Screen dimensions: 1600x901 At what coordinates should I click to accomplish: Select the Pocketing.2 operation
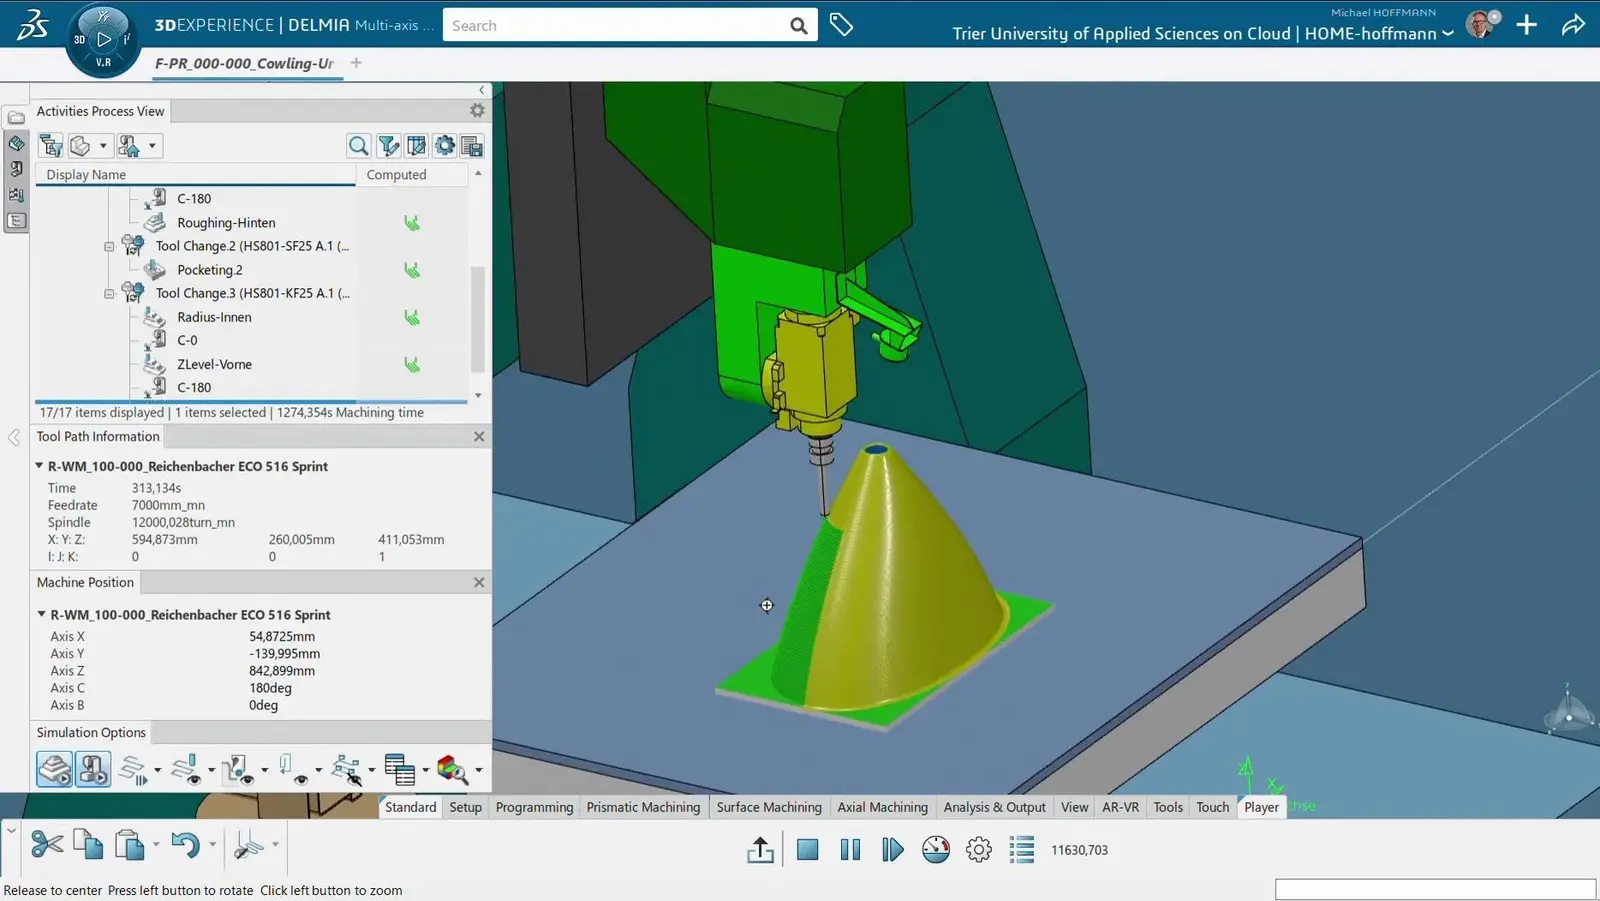(x=210, y=270)
